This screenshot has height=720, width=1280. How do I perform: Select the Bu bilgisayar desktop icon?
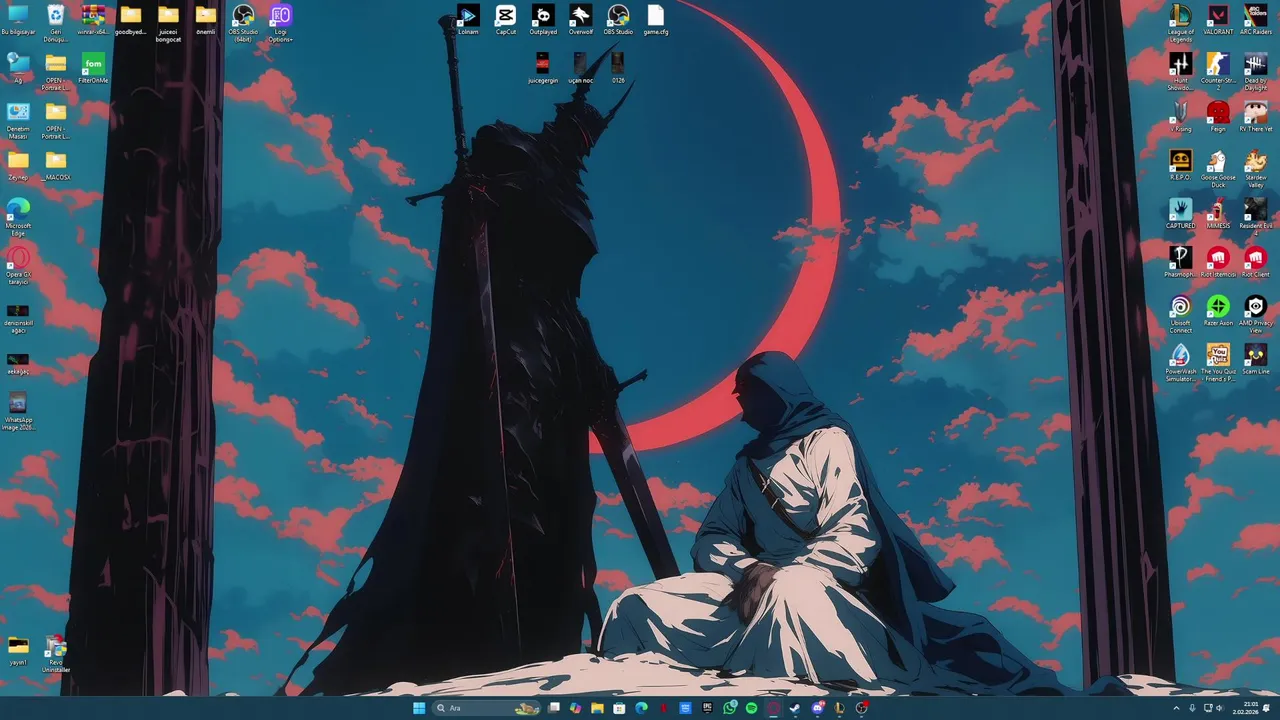(18, 20)
